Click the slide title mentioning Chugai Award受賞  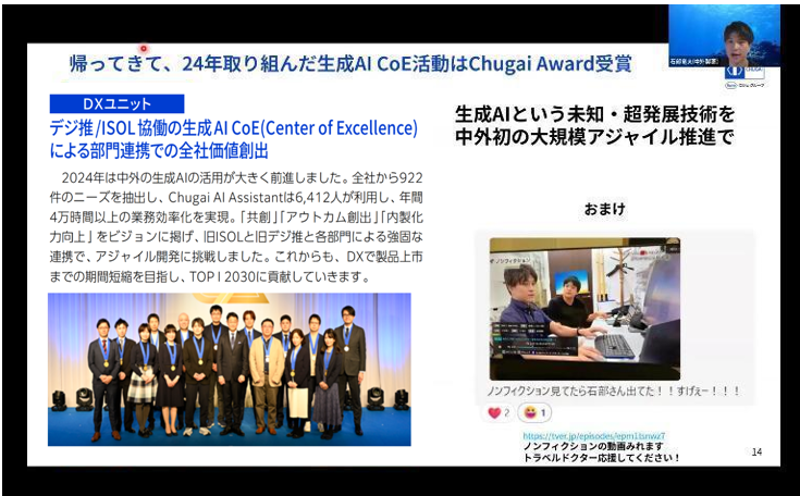tap(351, 64)
